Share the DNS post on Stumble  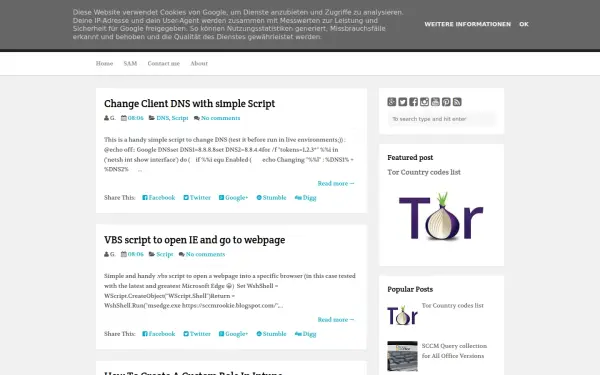[271, 198]
